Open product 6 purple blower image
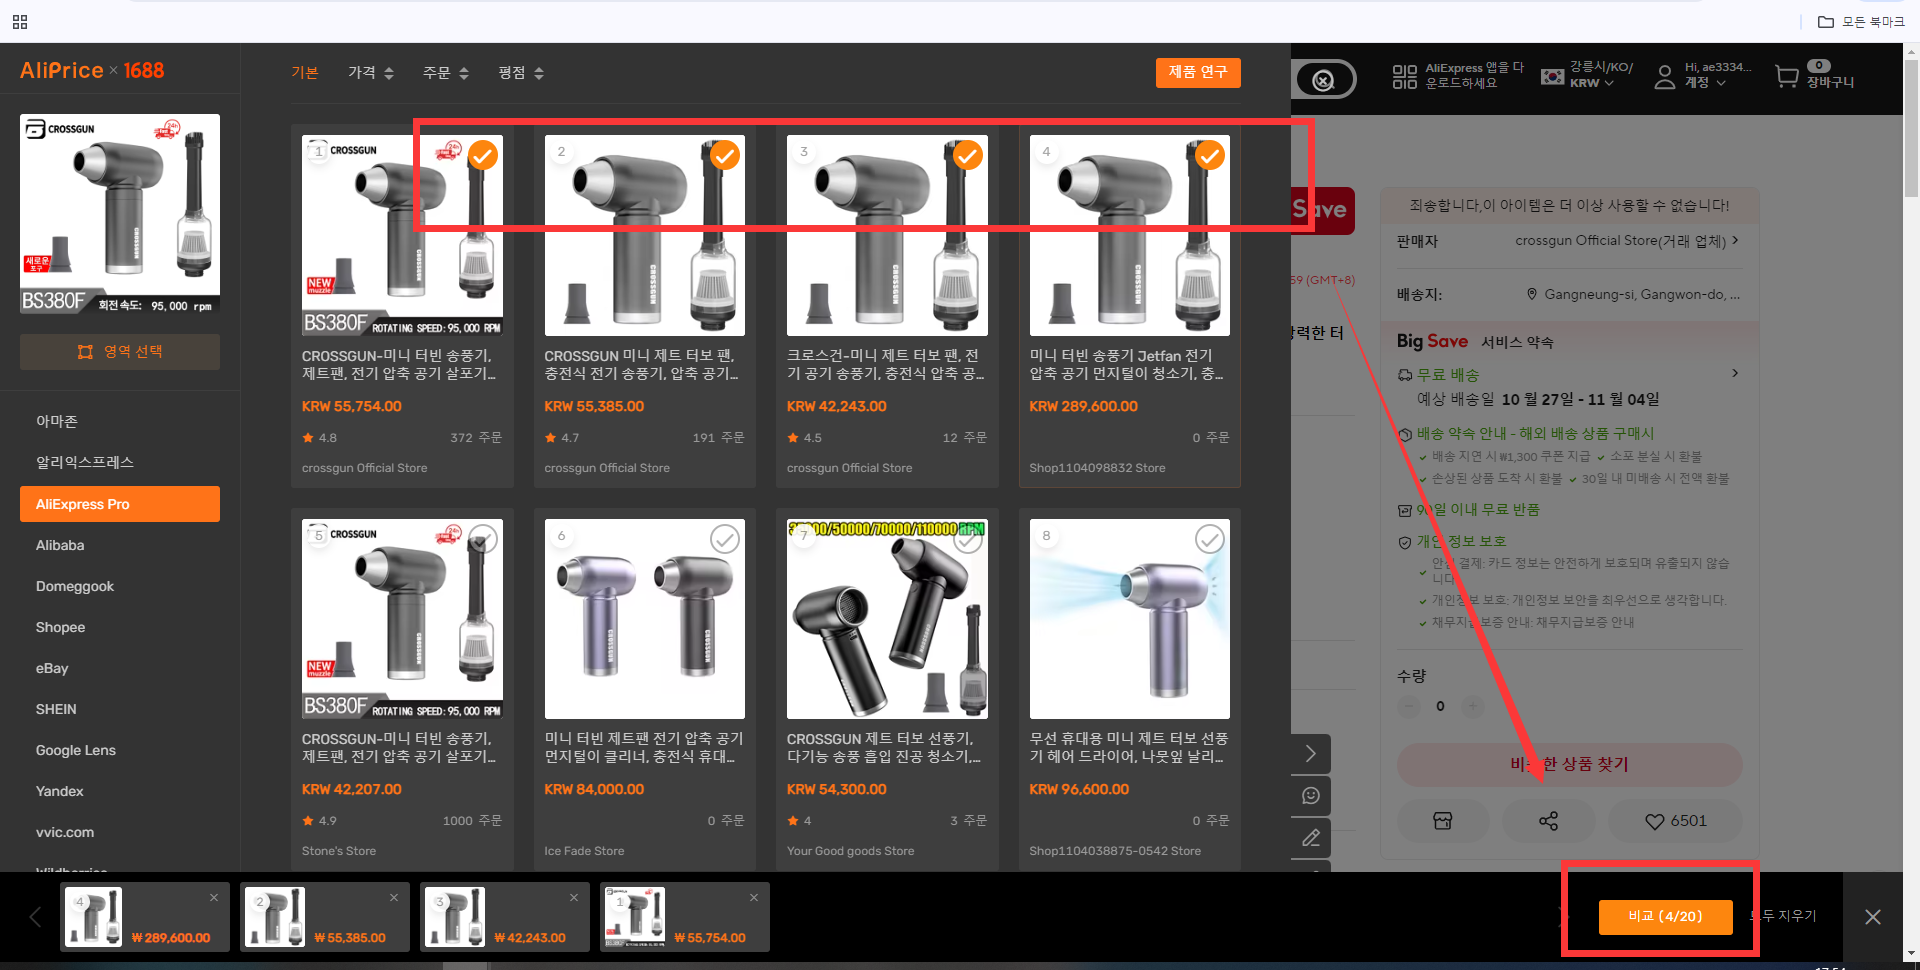The width and height of the screenshot is (1920, 970). (x=644, y=619)
